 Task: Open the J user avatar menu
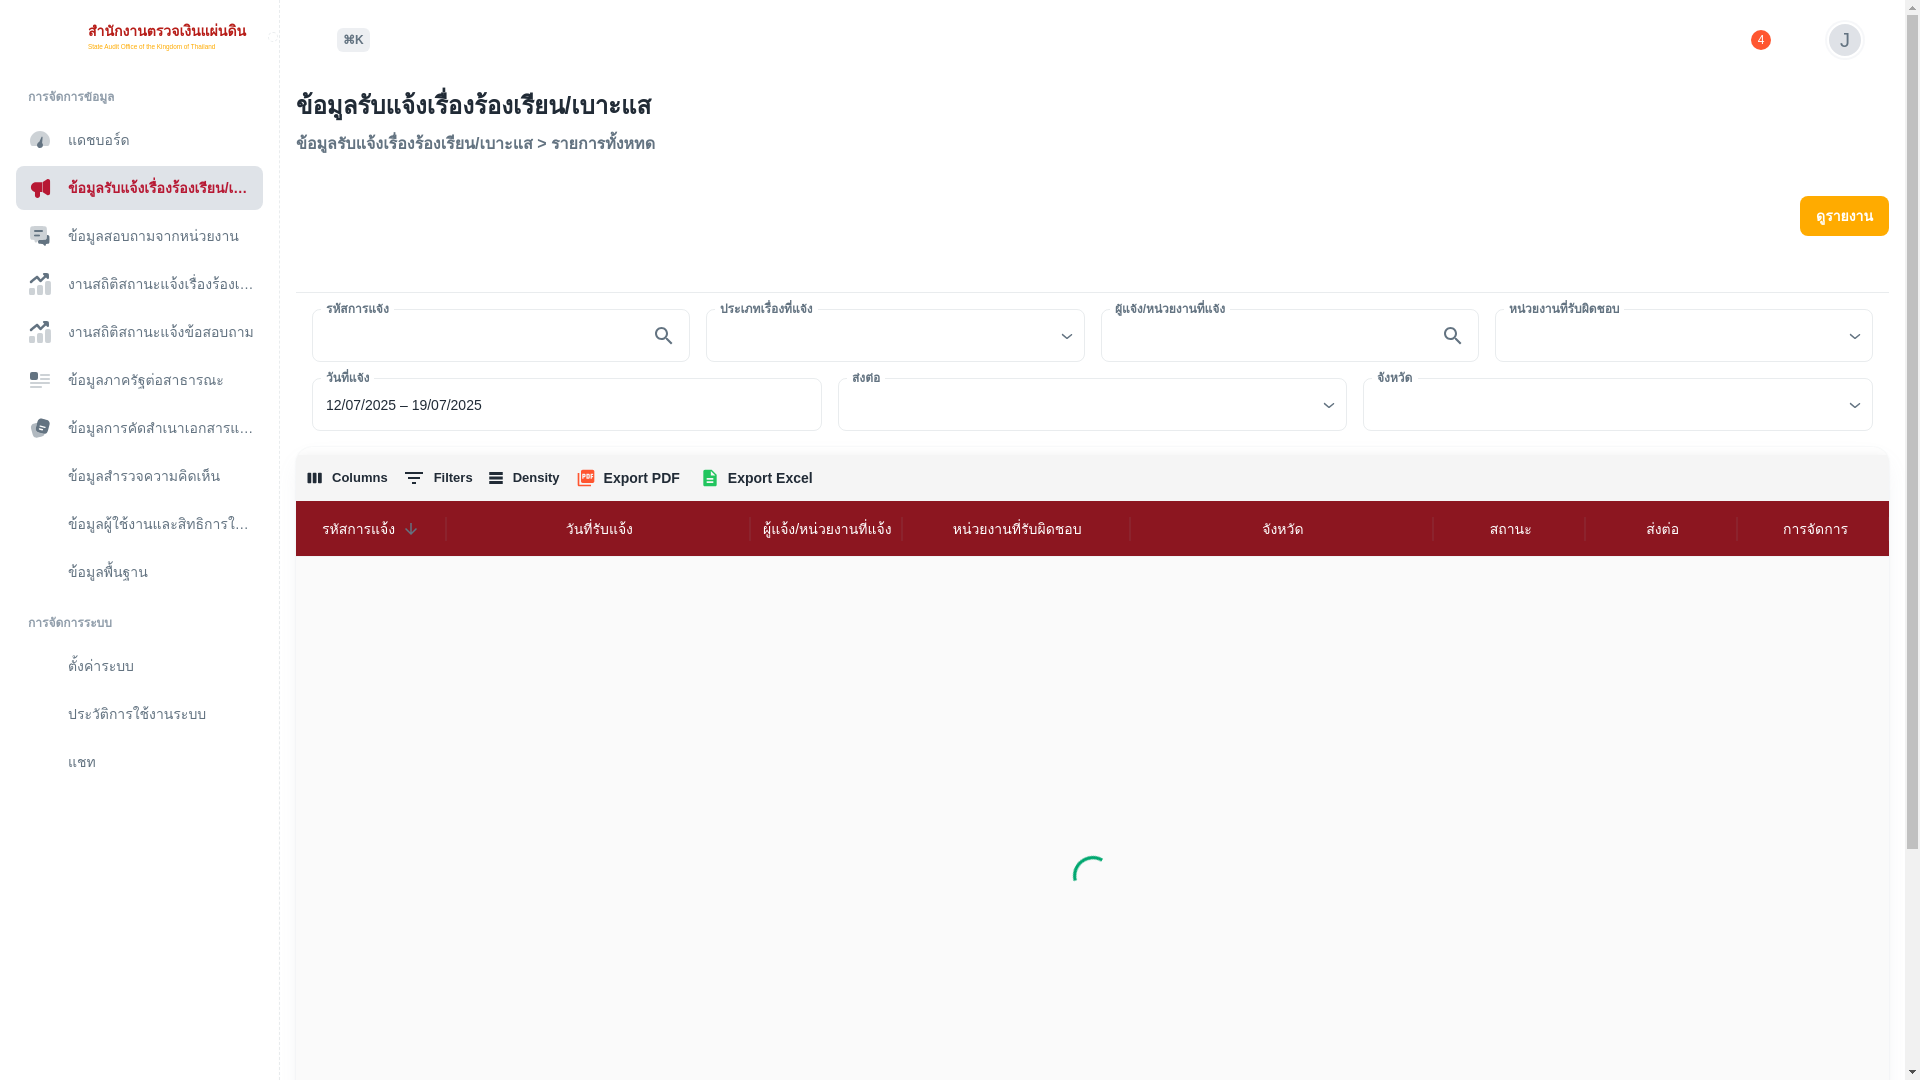point(1845,40)
